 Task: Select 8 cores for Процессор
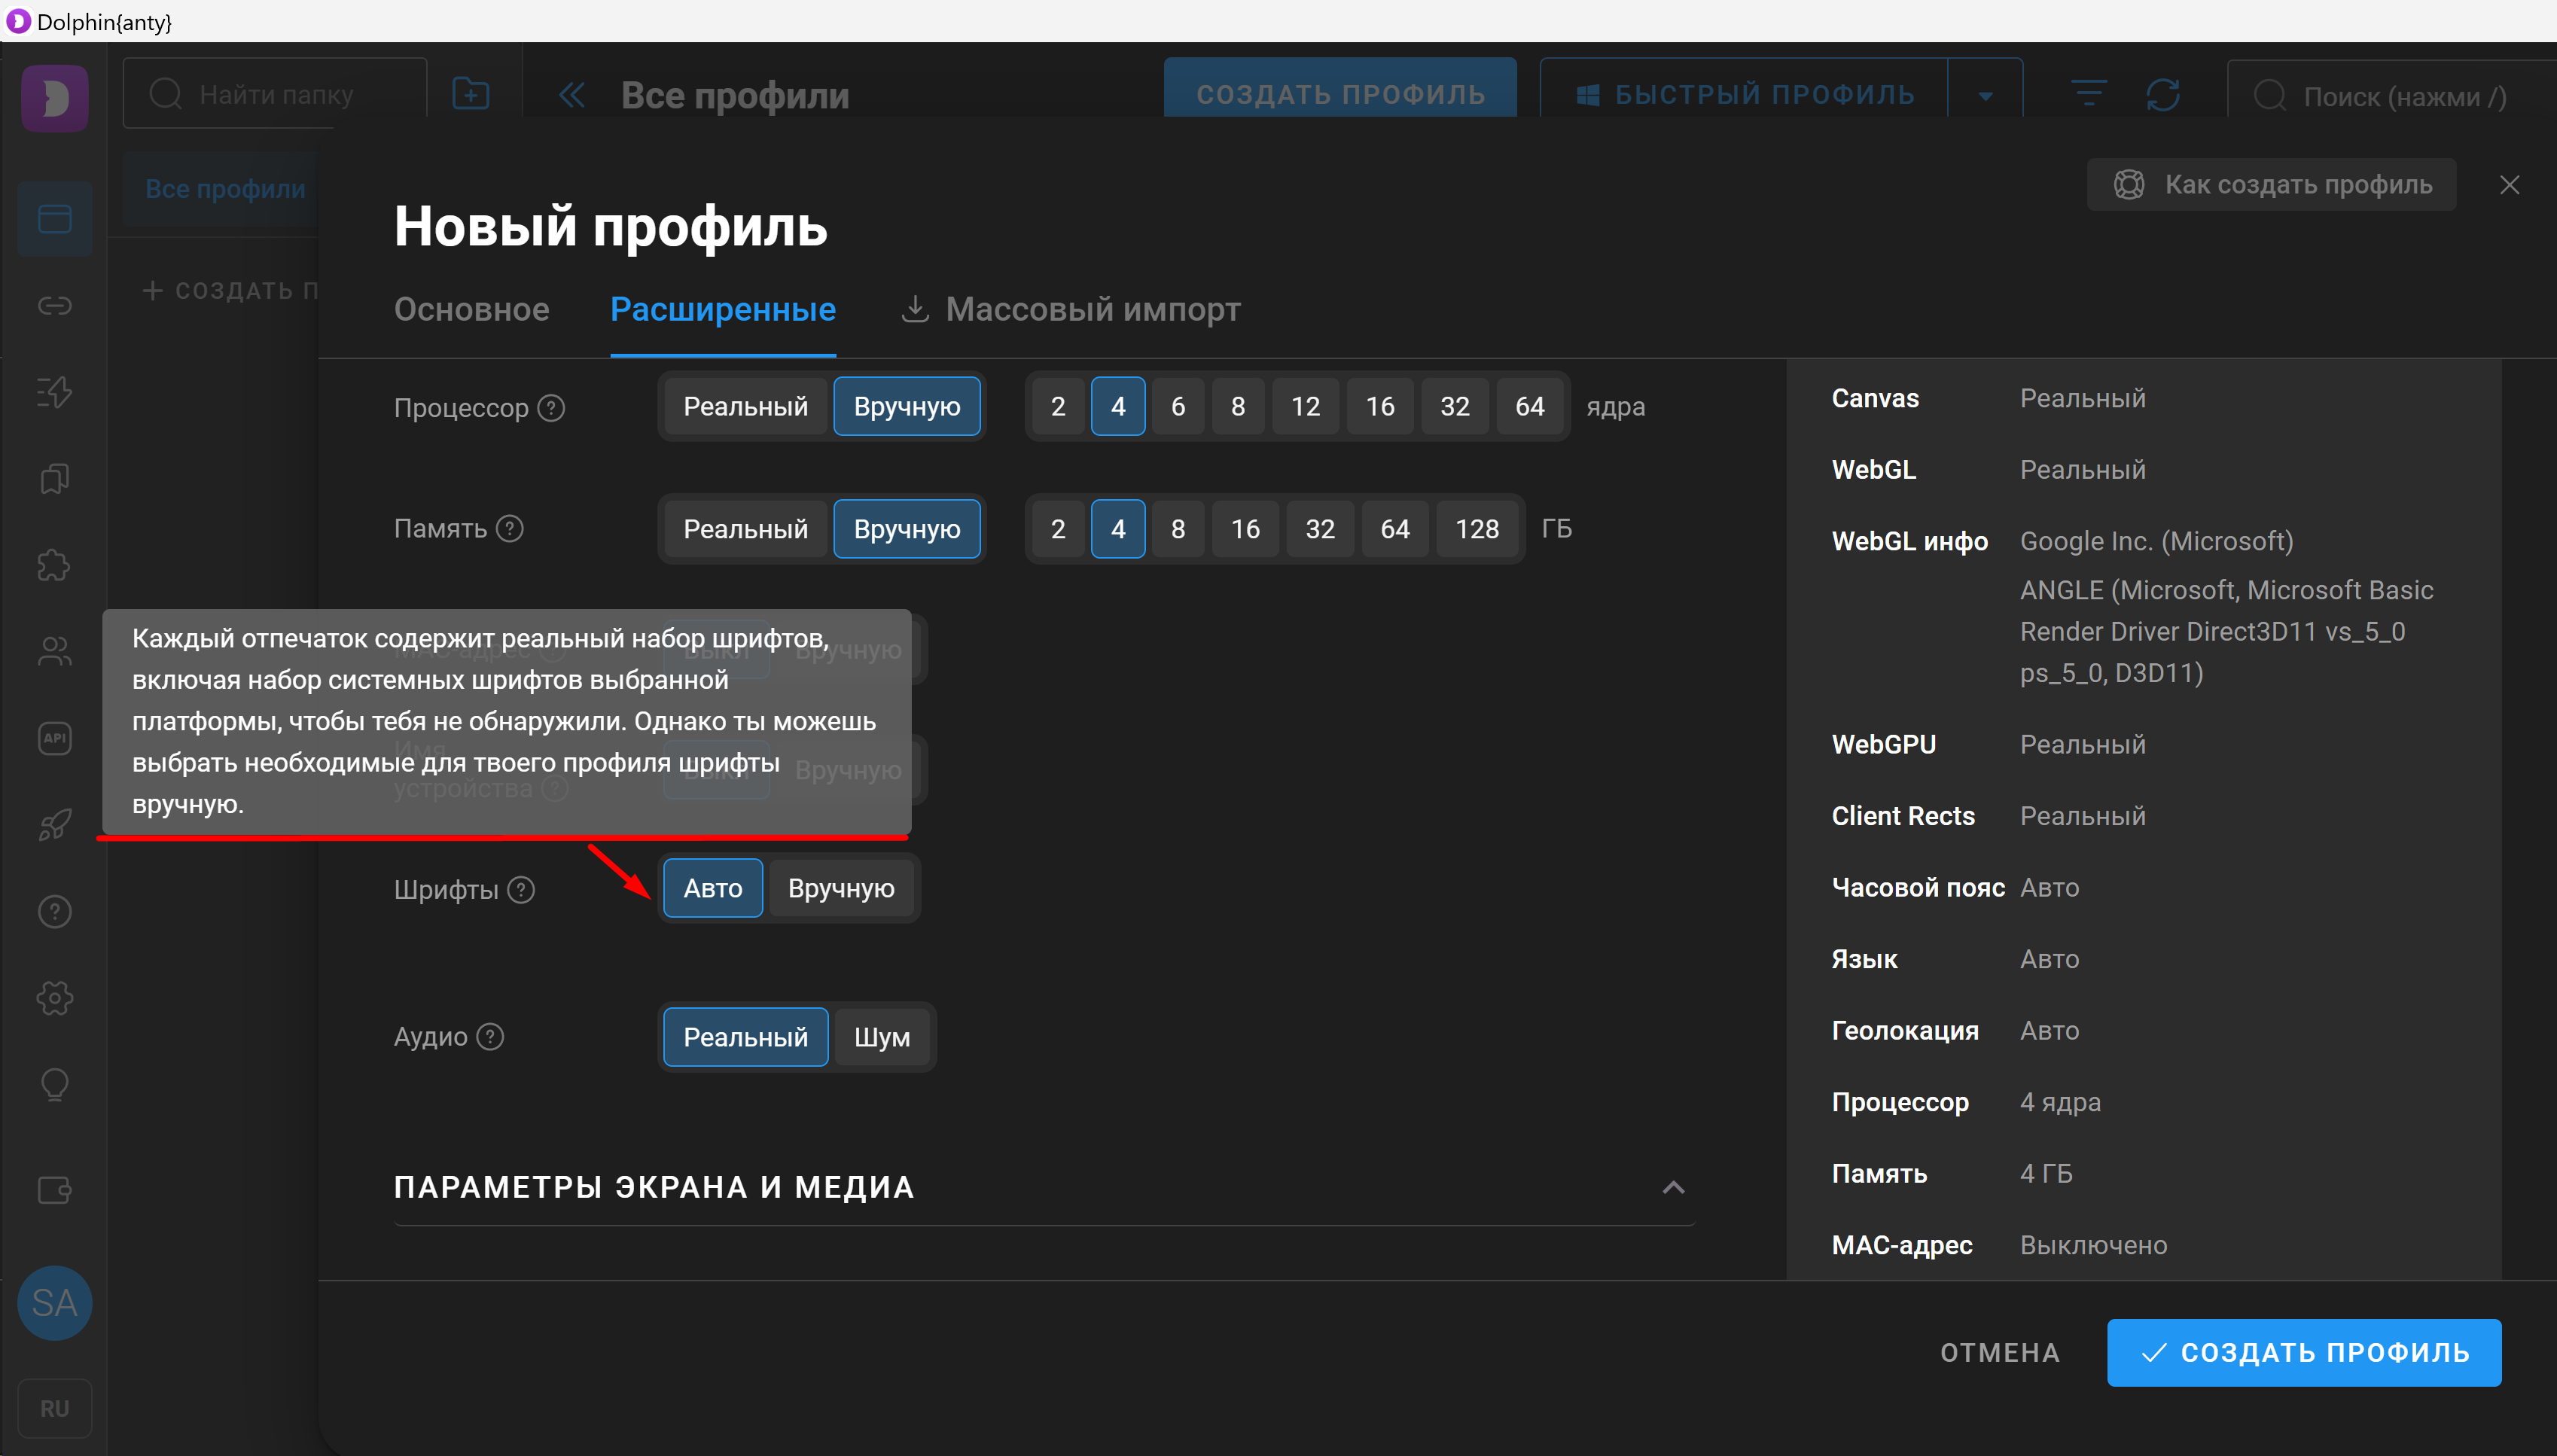pos(1238,407)
